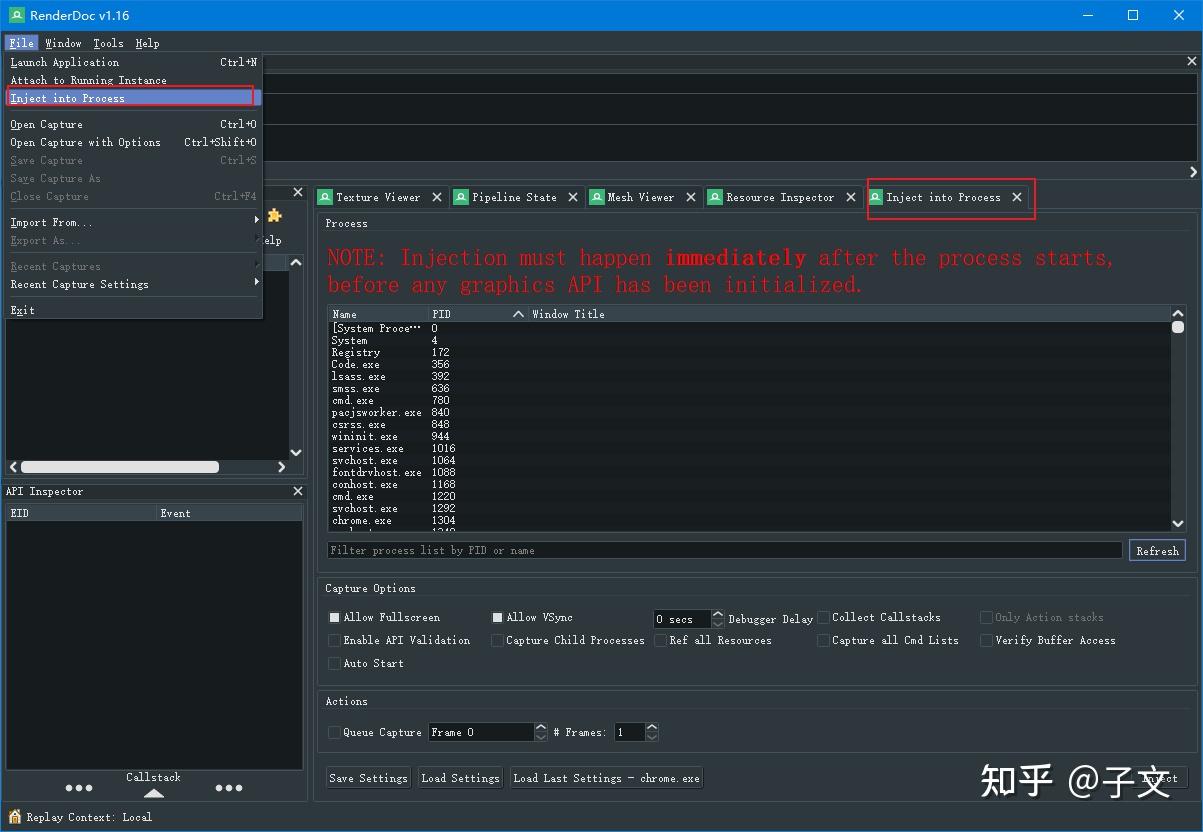This screenshot has height=832, width=1203.
Task: Increase Debugger Delay using the stepper
Action: coord(717,614)
